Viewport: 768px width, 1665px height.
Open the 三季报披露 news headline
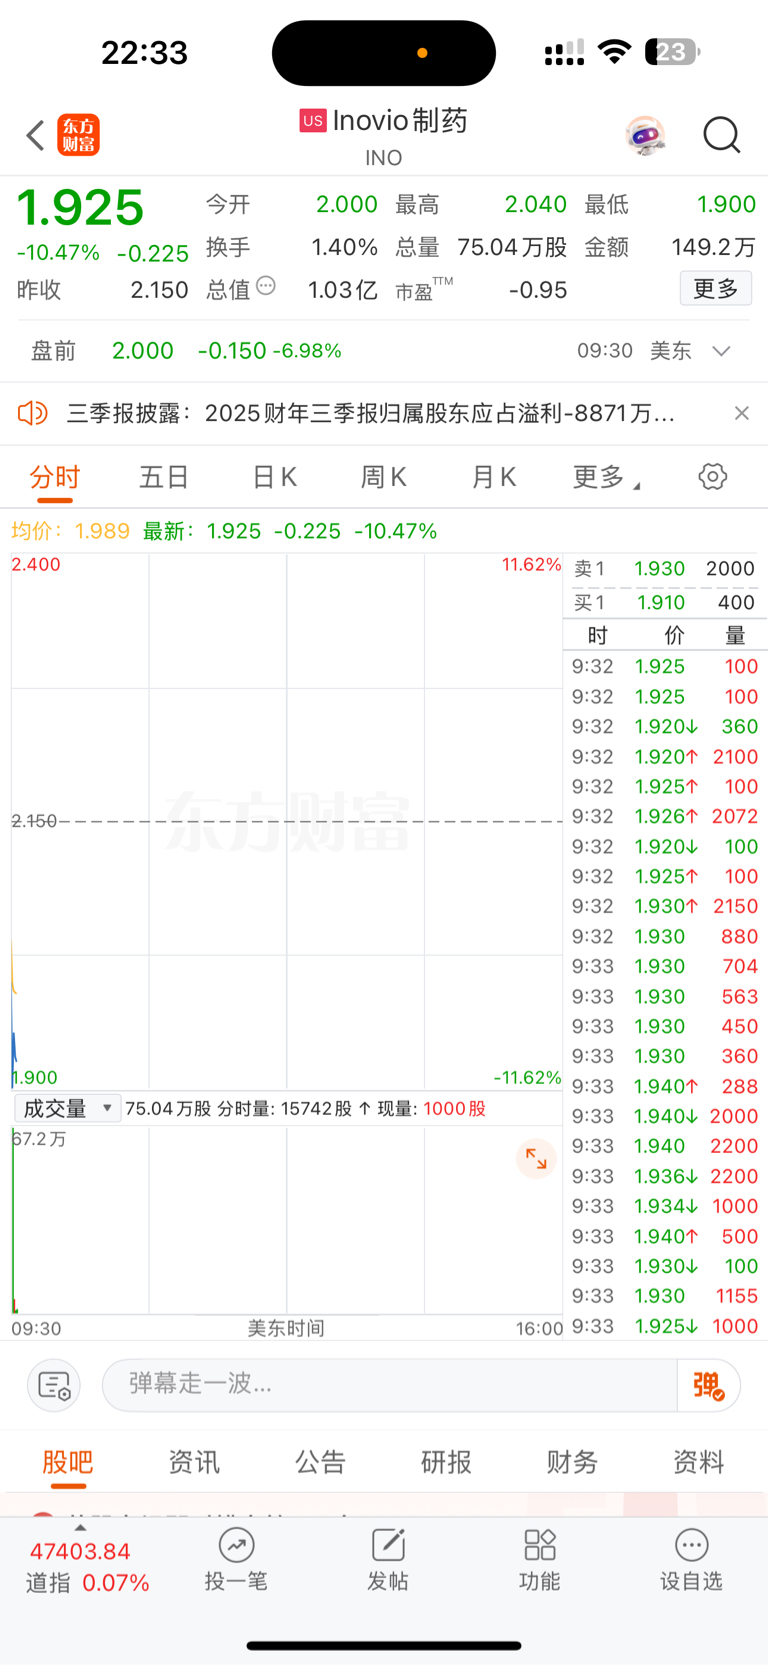pos(370,413)
